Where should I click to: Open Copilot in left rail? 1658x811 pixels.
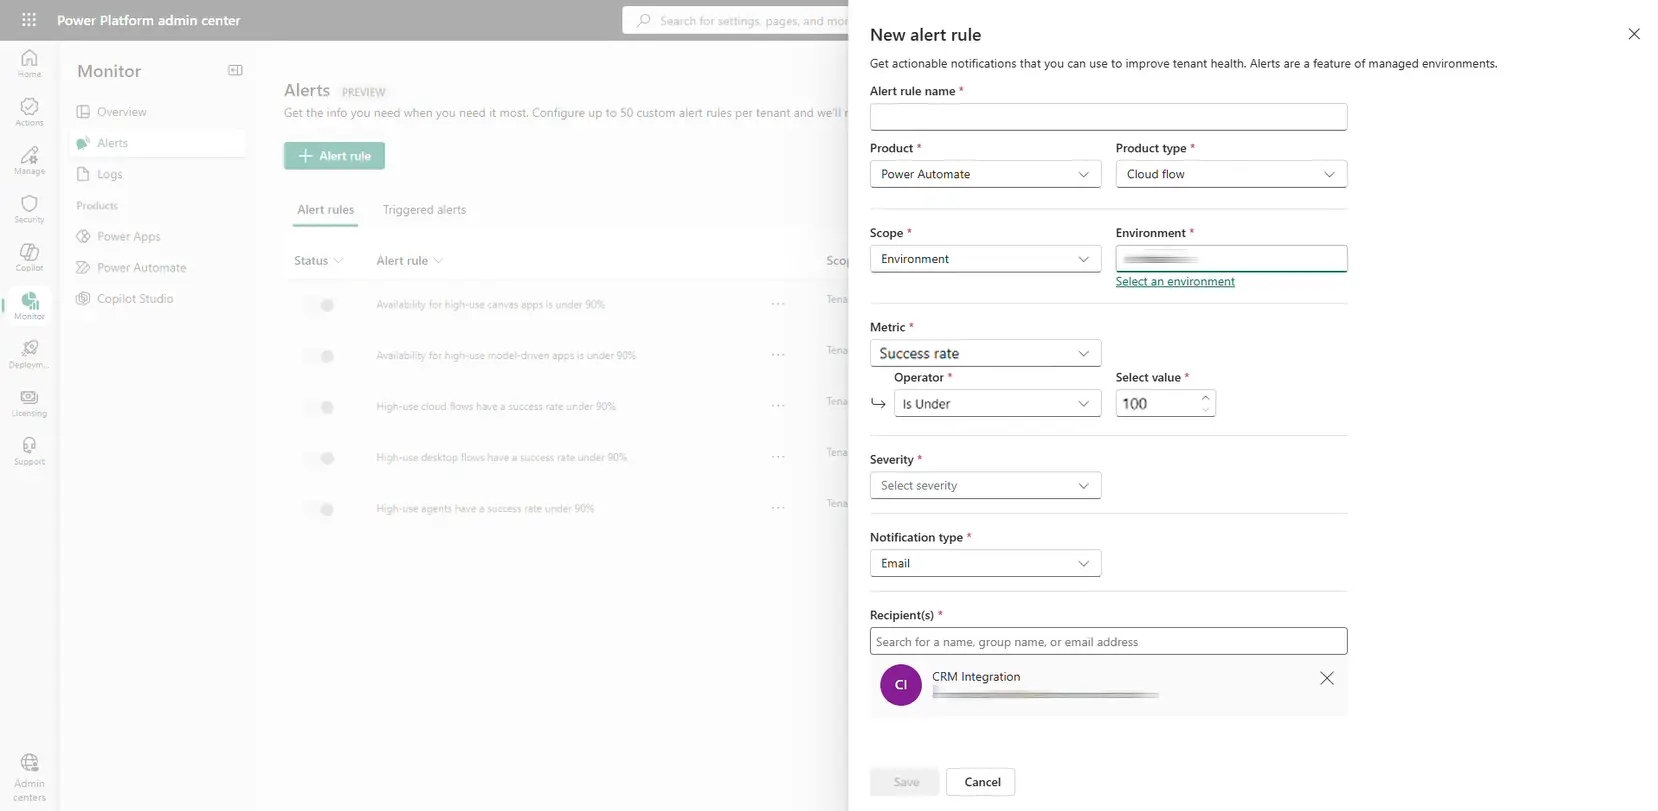(29, 257)
